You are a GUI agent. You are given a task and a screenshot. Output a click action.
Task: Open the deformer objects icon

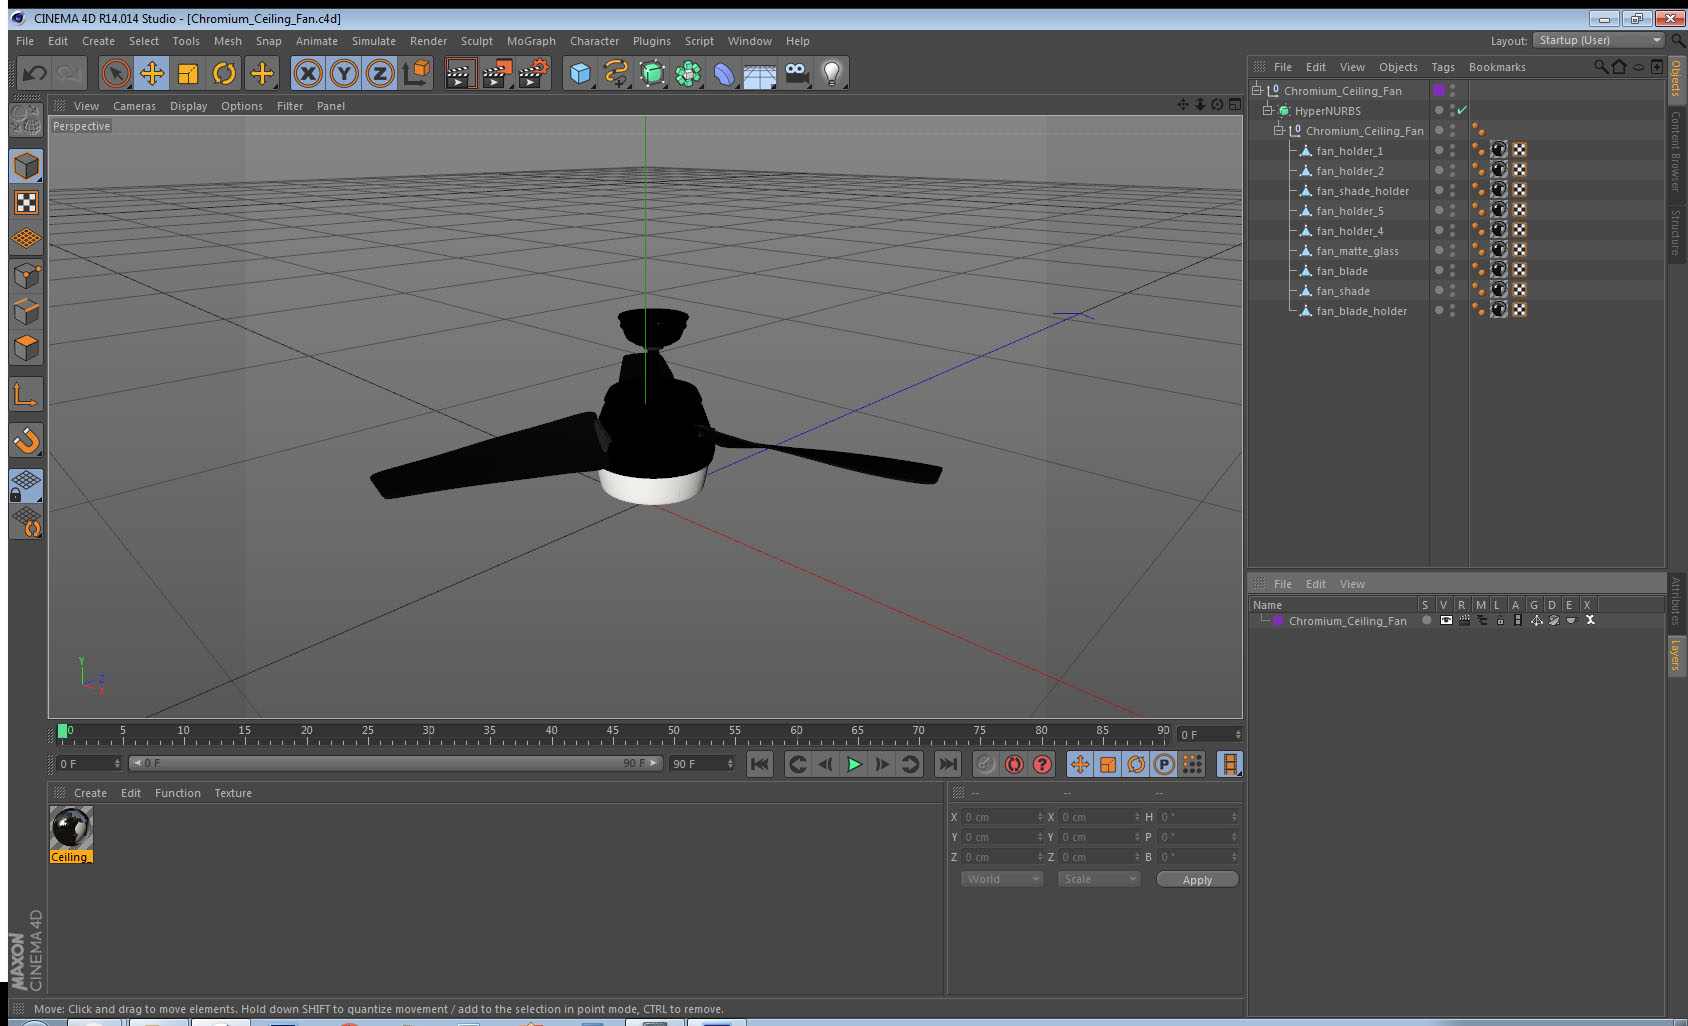tap(724, 73)
